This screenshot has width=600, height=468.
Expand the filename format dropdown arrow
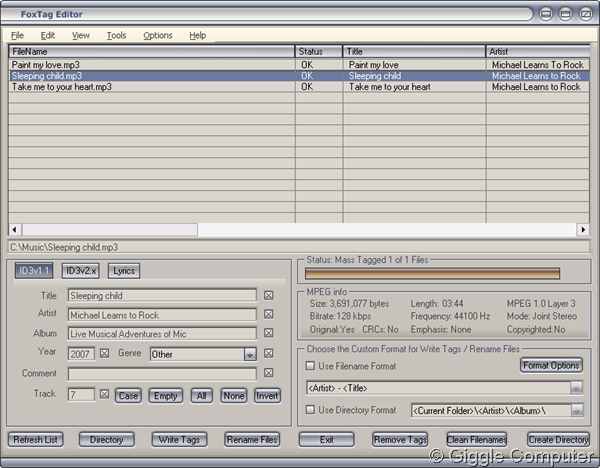pos(576,388)
